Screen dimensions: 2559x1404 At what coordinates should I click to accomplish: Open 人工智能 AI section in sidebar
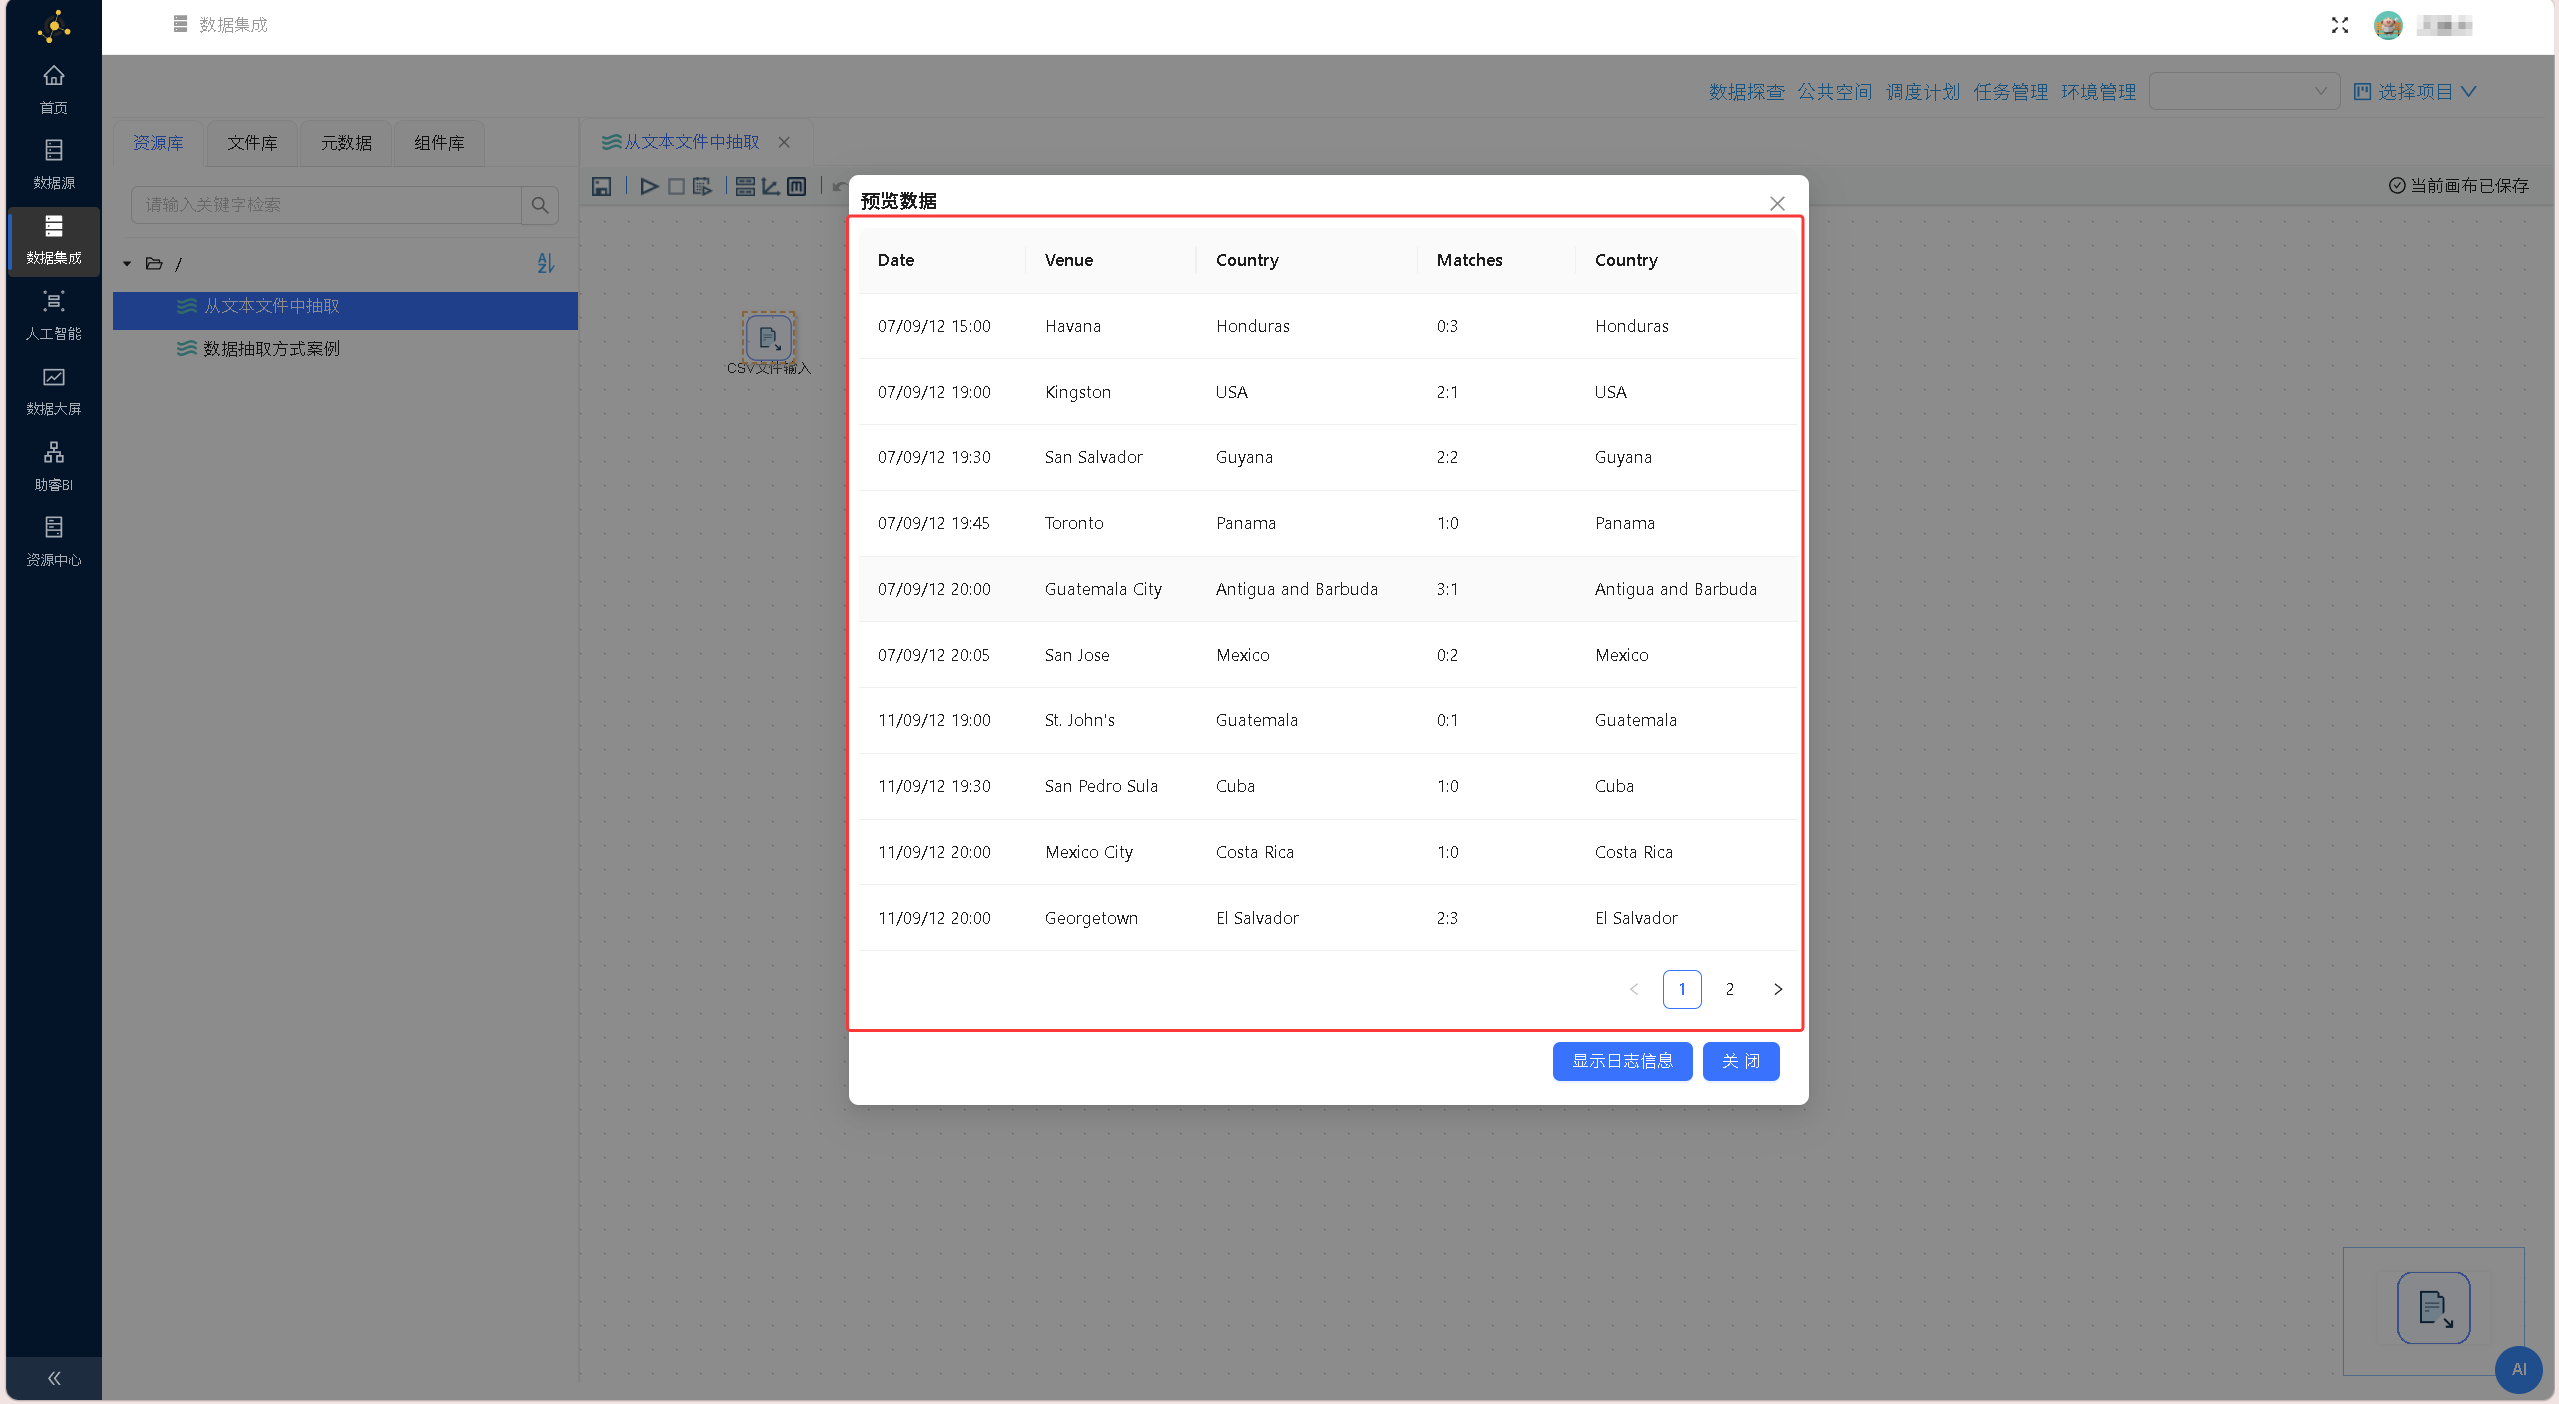(53, 315)
